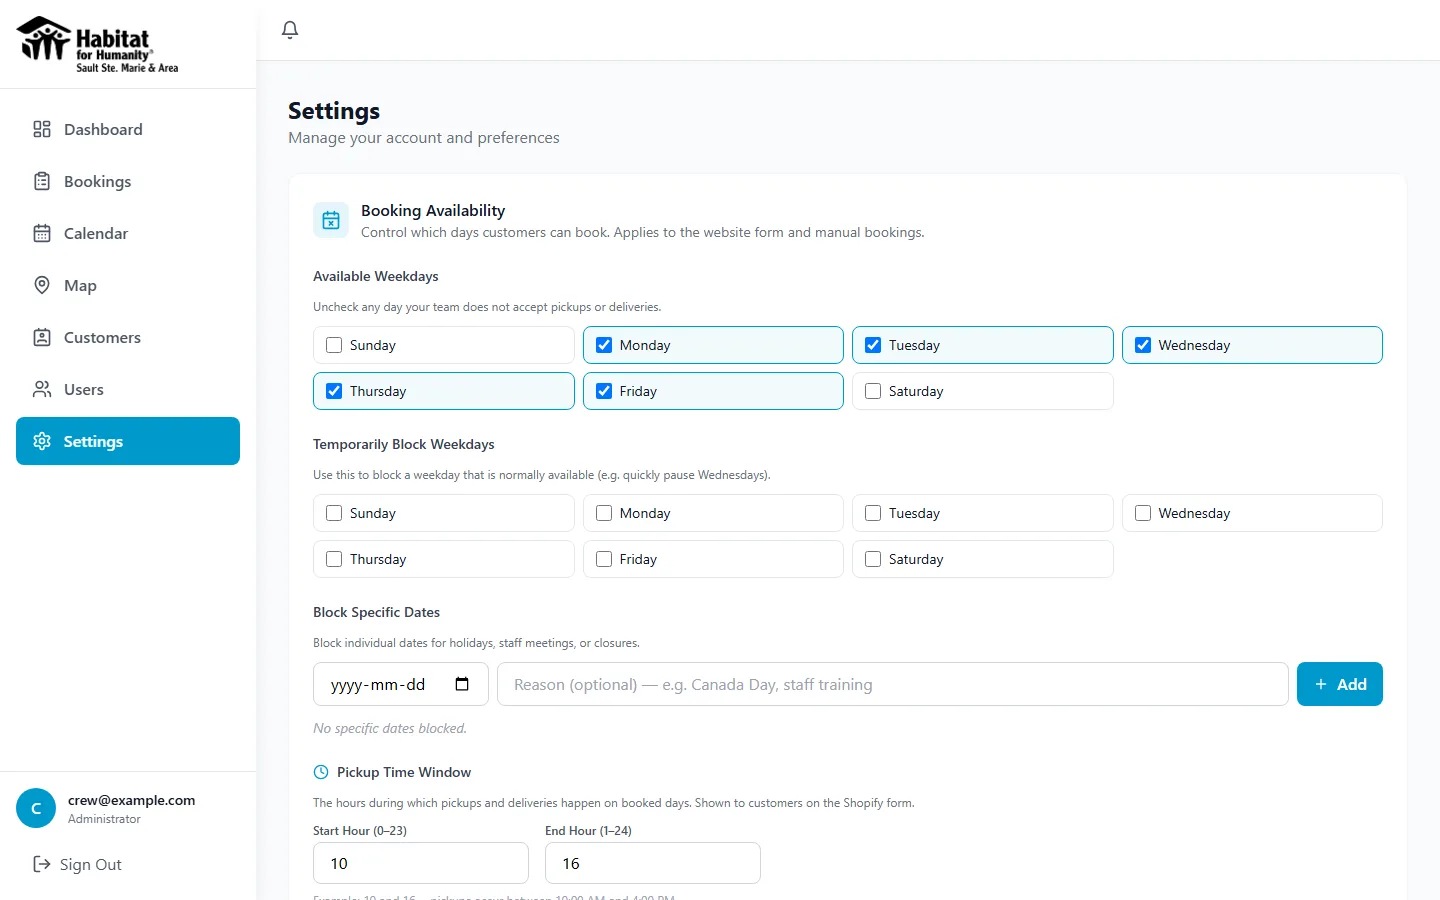Select the Settings menu item
Screen dimensions: 1440x900
(128, 441)
